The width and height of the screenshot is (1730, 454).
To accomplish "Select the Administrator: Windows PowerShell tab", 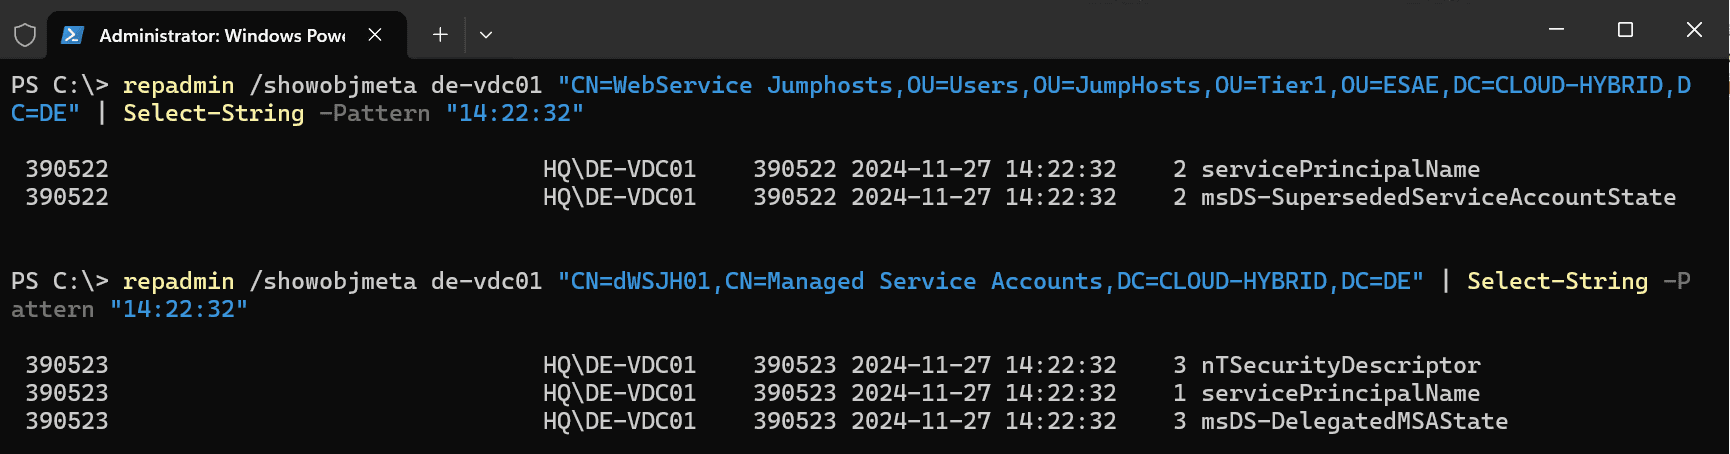I will click(222, 36).
